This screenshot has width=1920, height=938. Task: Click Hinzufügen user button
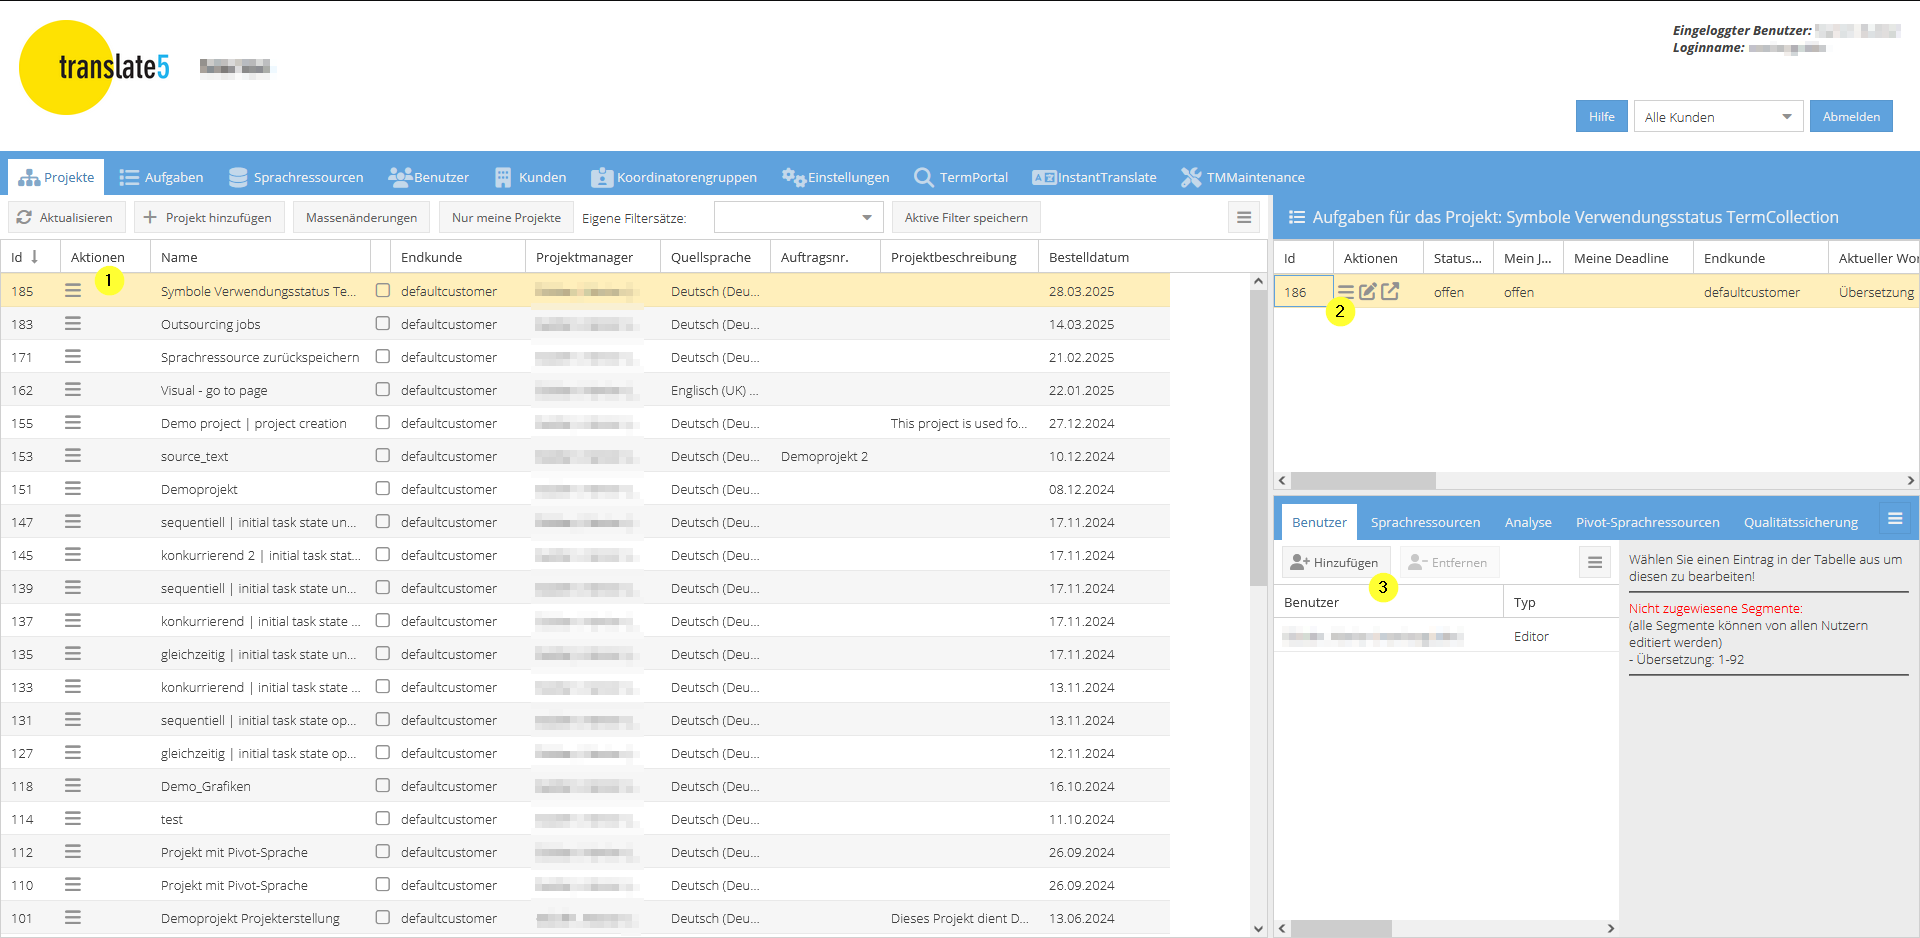tap(1335, 562)
